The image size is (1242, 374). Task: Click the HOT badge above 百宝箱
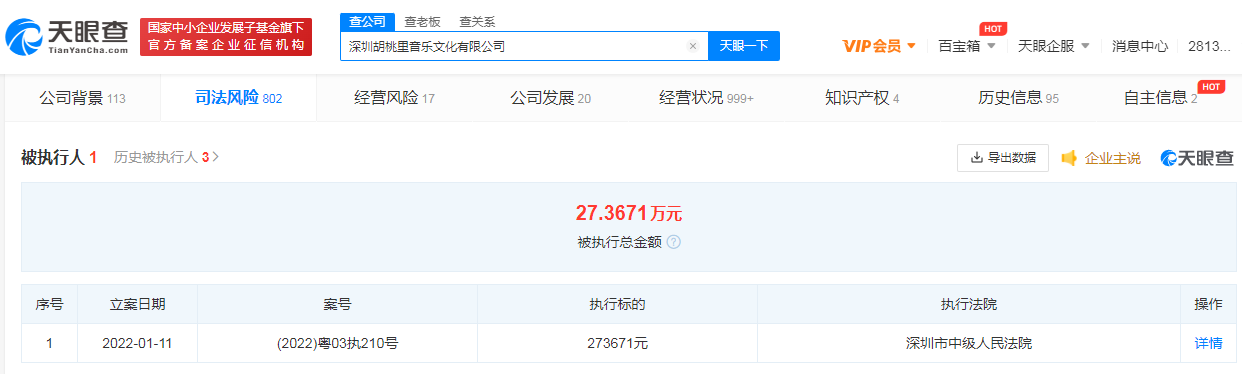tap(992, 28)
